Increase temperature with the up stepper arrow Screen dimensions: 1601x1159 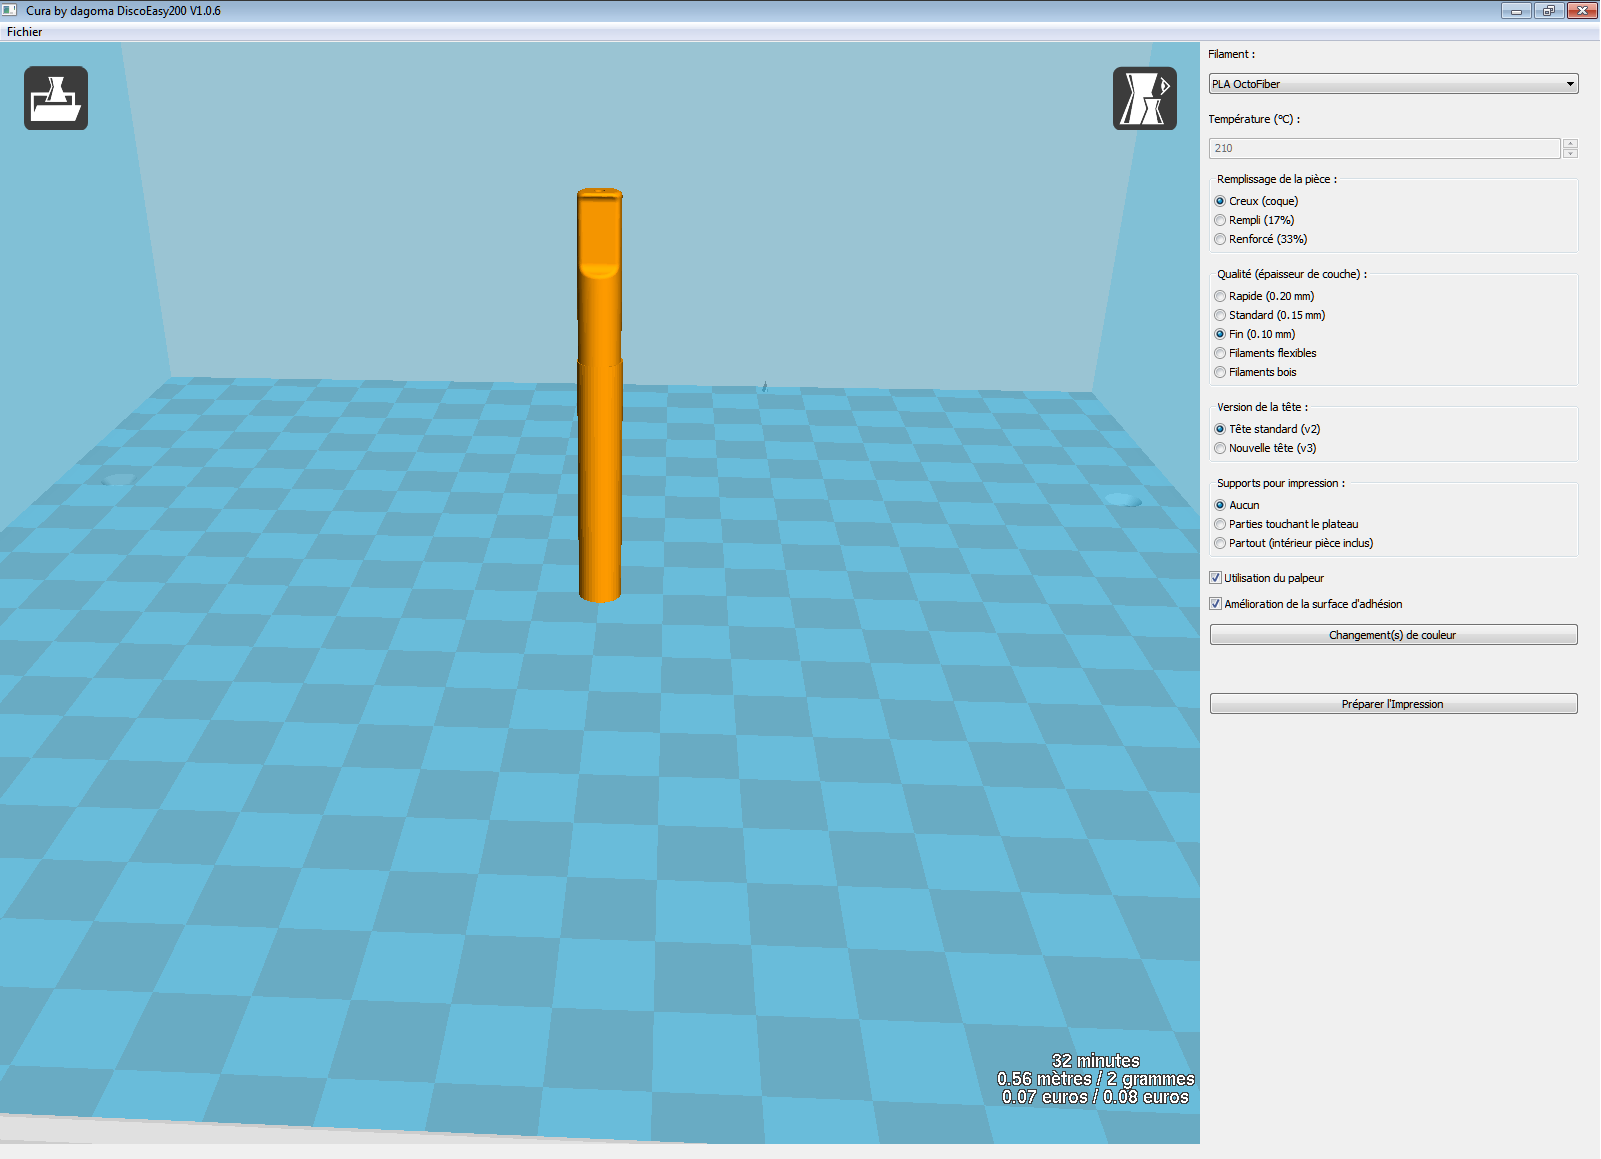[1570, 143]
